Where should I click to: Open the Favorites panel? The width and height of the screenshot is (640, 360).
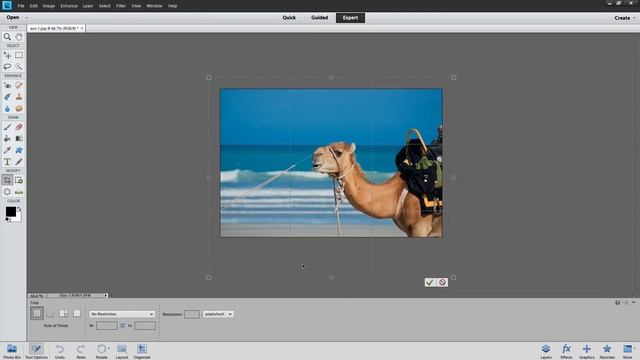point(607,351)
